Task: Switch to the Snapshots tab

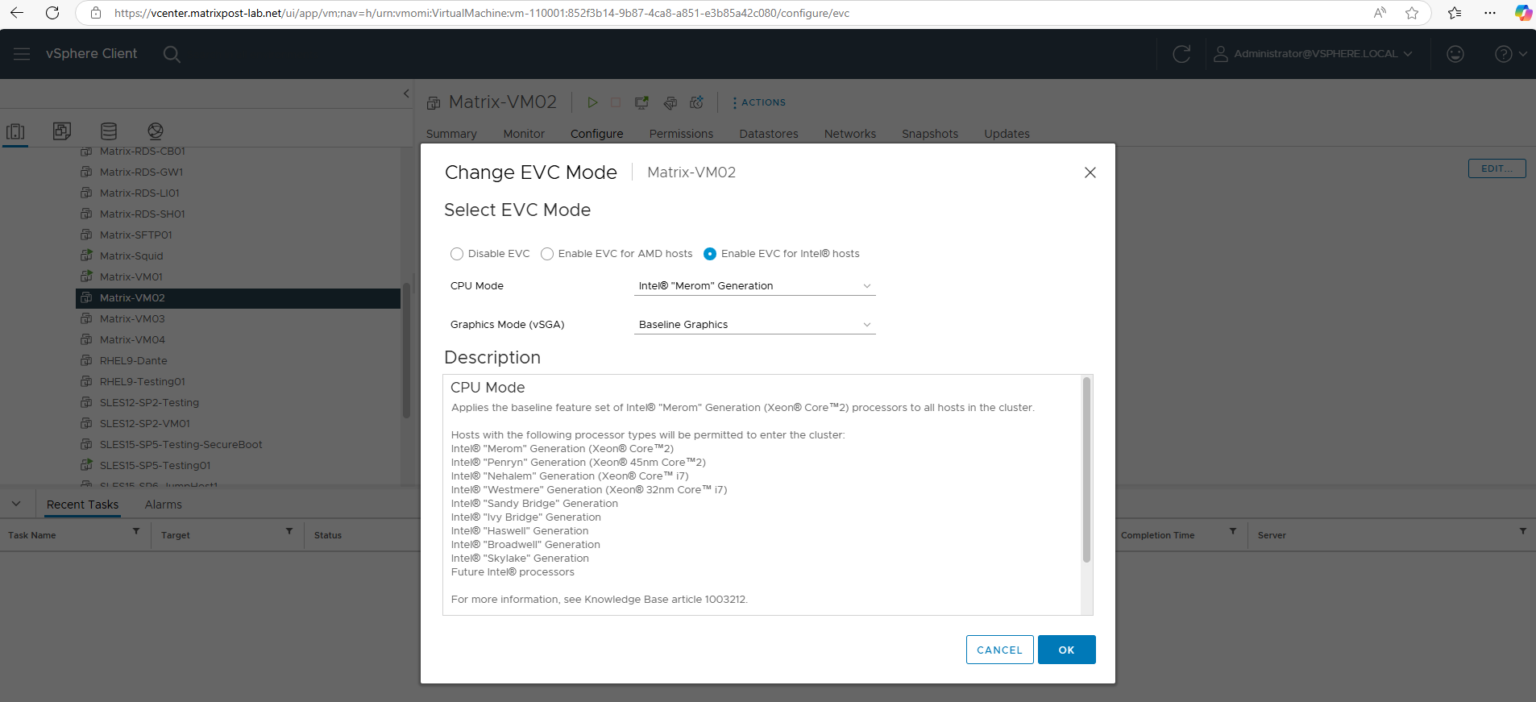Action: pos(929,133)
